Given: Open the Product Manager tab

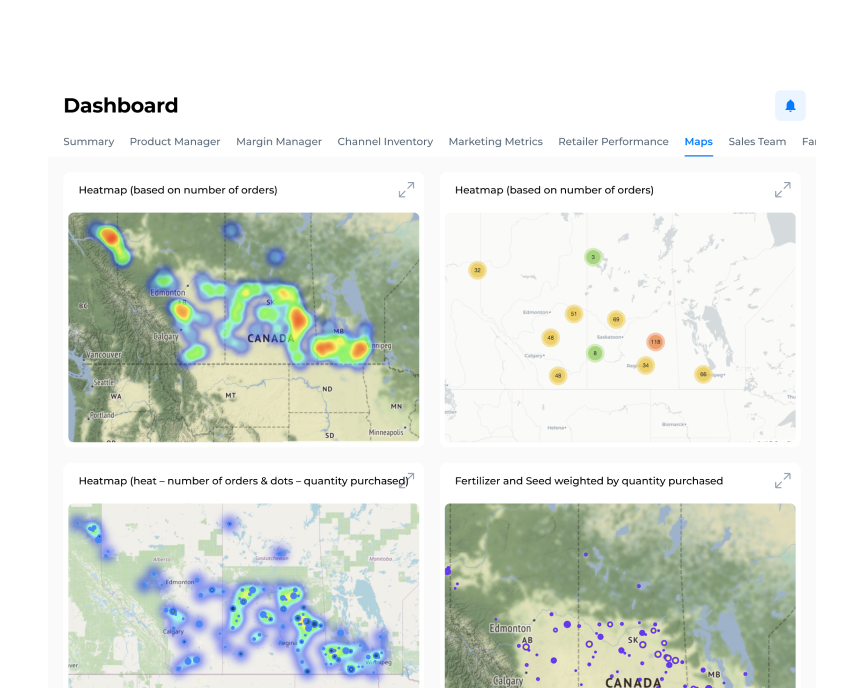Looking at the screenshot, I should [175, 142].
